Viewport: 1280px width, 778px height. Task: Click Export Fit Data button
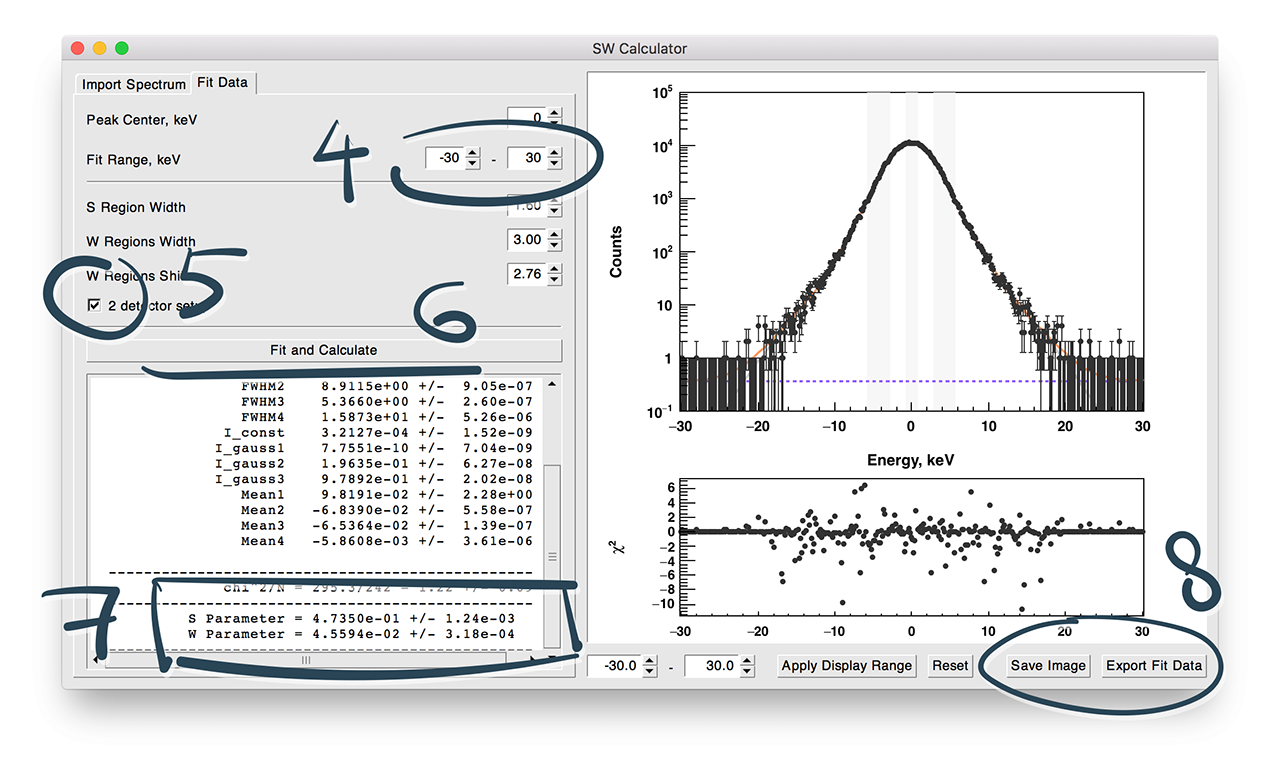point(1153,666)
